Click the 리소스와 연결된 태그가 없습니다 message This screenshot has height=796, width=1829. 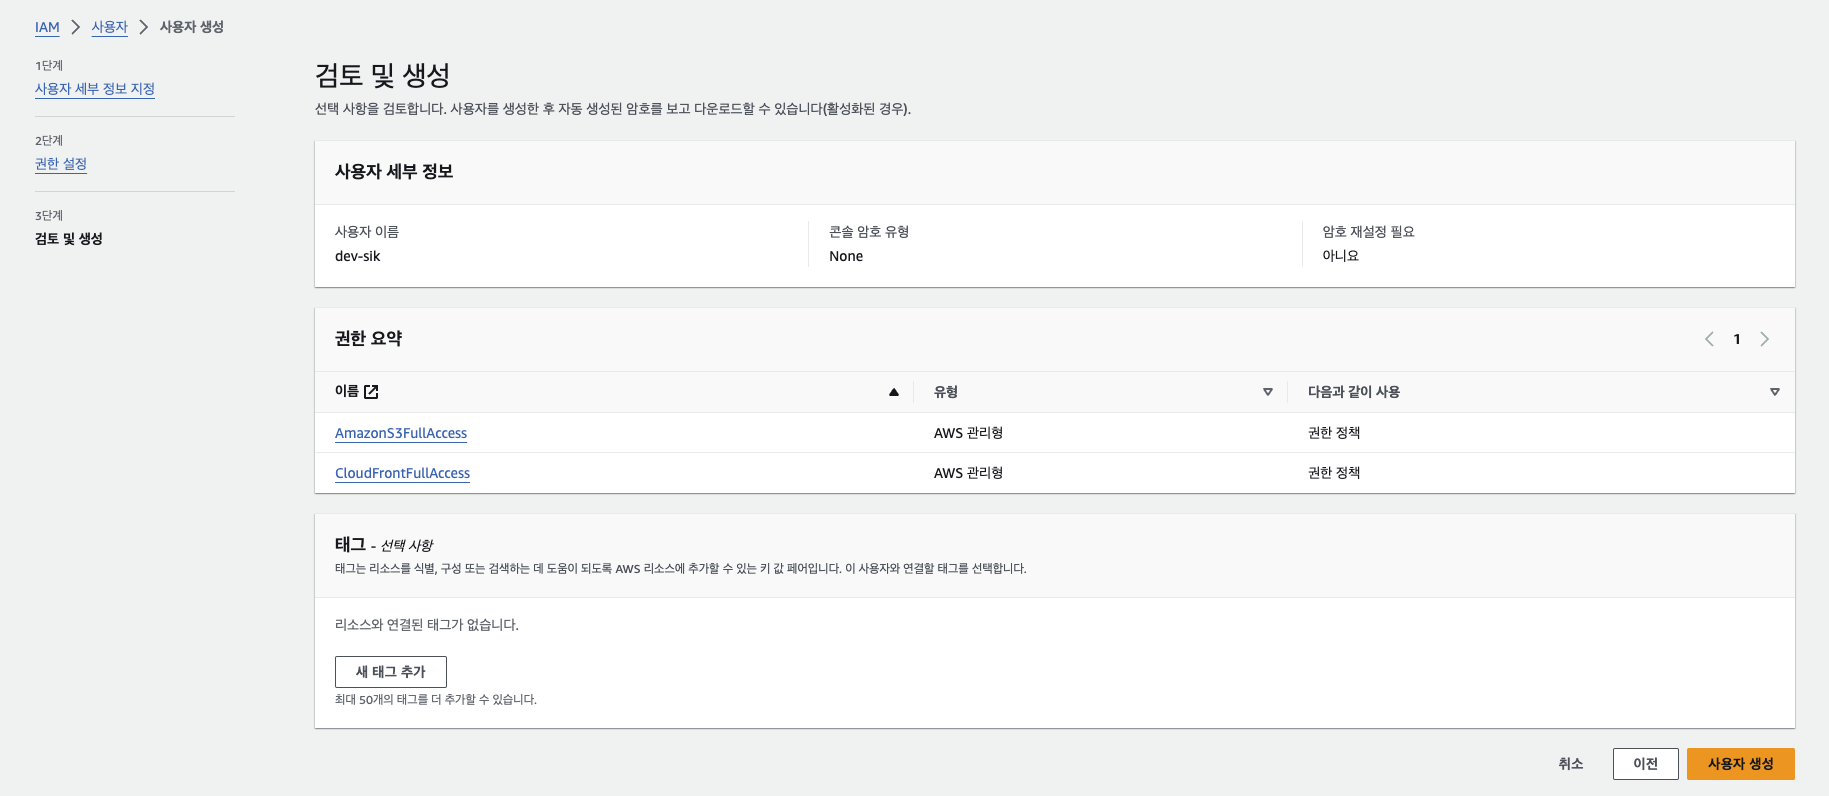coord(427,625)
